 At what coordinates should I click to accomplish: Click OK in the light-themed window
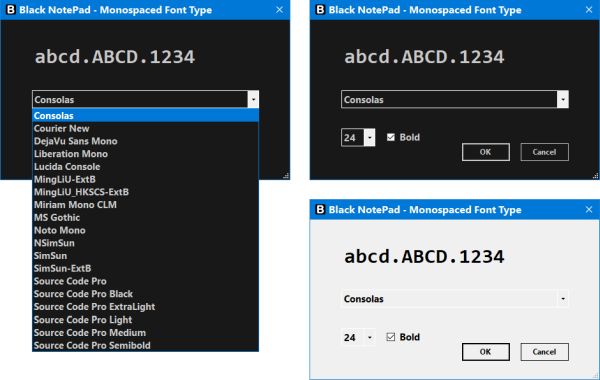click(x=486, y=352)
